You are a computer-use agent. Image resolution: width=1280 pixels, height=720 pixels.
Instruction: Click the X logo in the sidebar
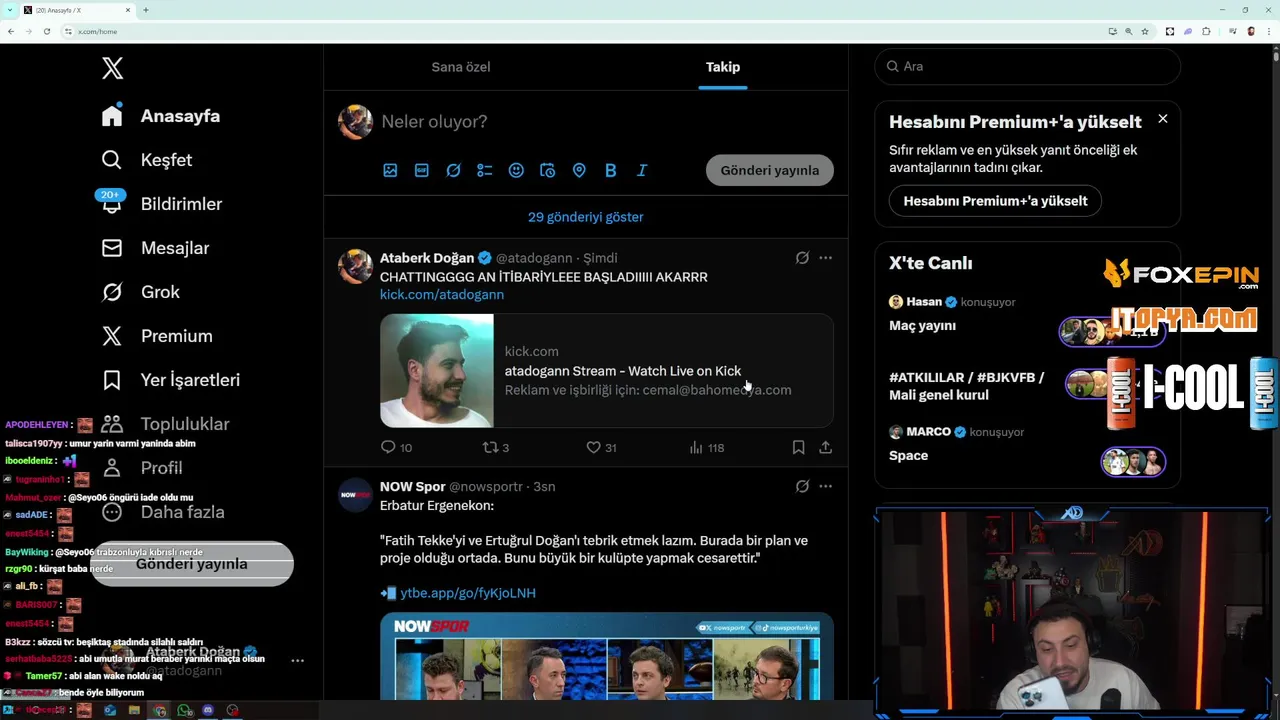pos(112,68)
